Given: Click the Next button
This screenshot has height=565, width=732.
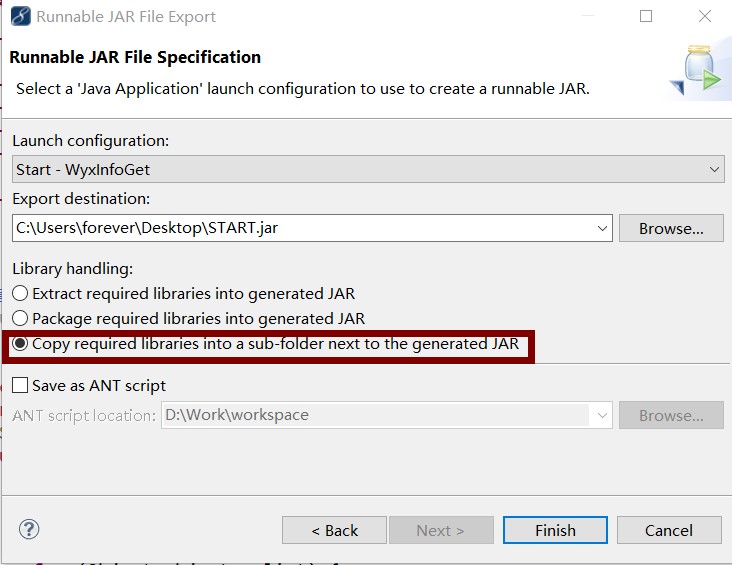Looking at the screenshot, I should click(441, 530).
